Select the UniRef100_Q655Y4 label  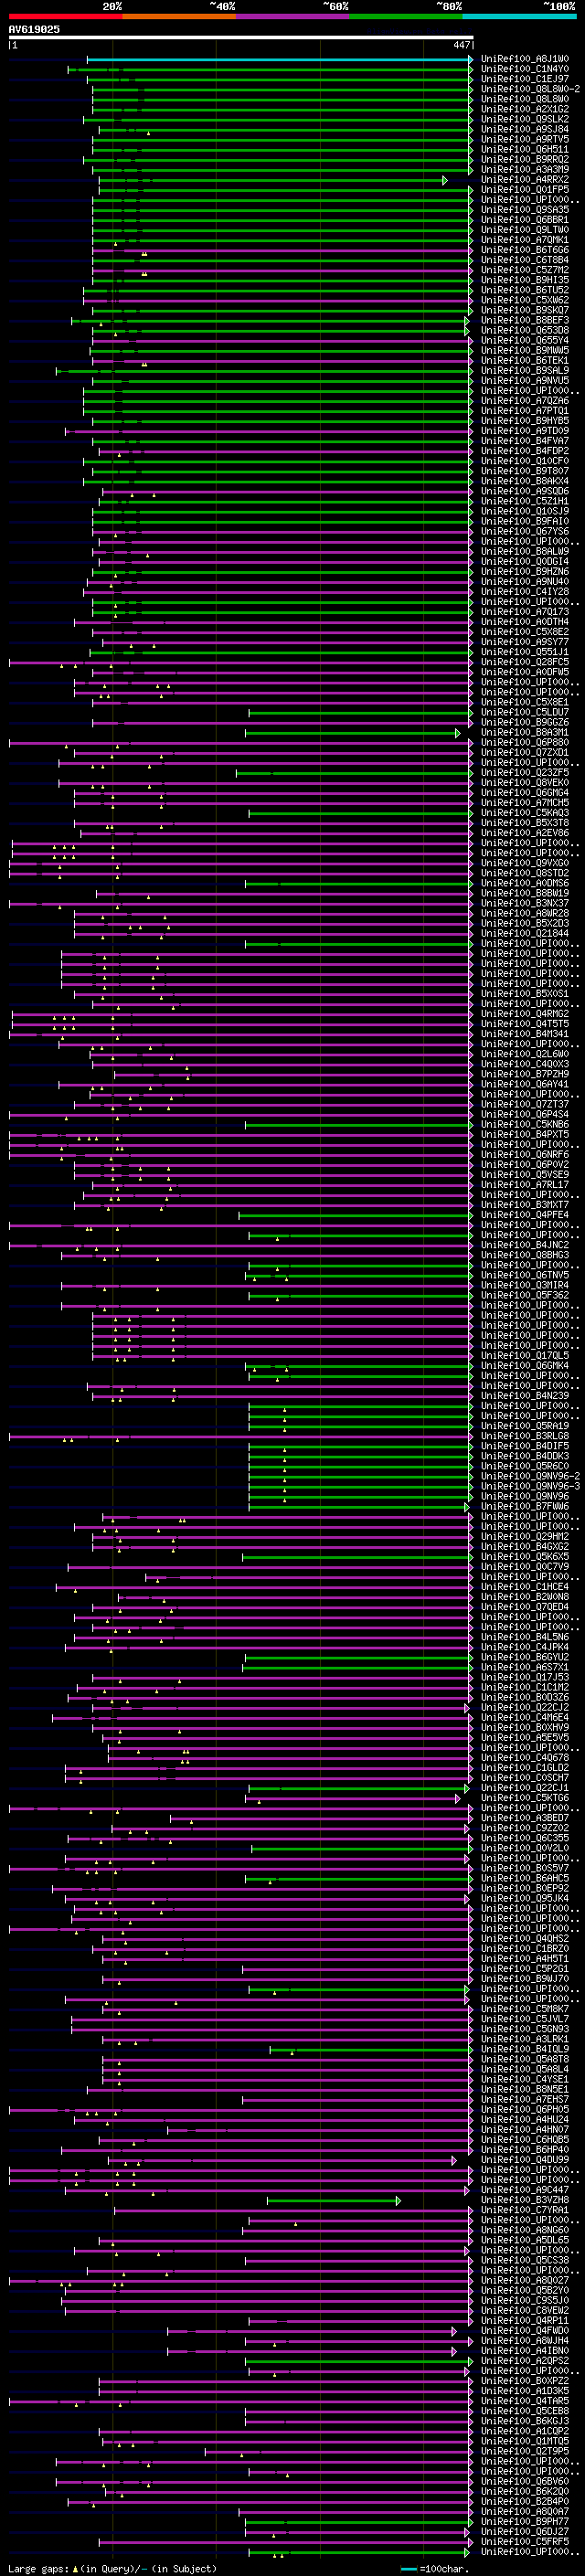[x=524, y=340]
